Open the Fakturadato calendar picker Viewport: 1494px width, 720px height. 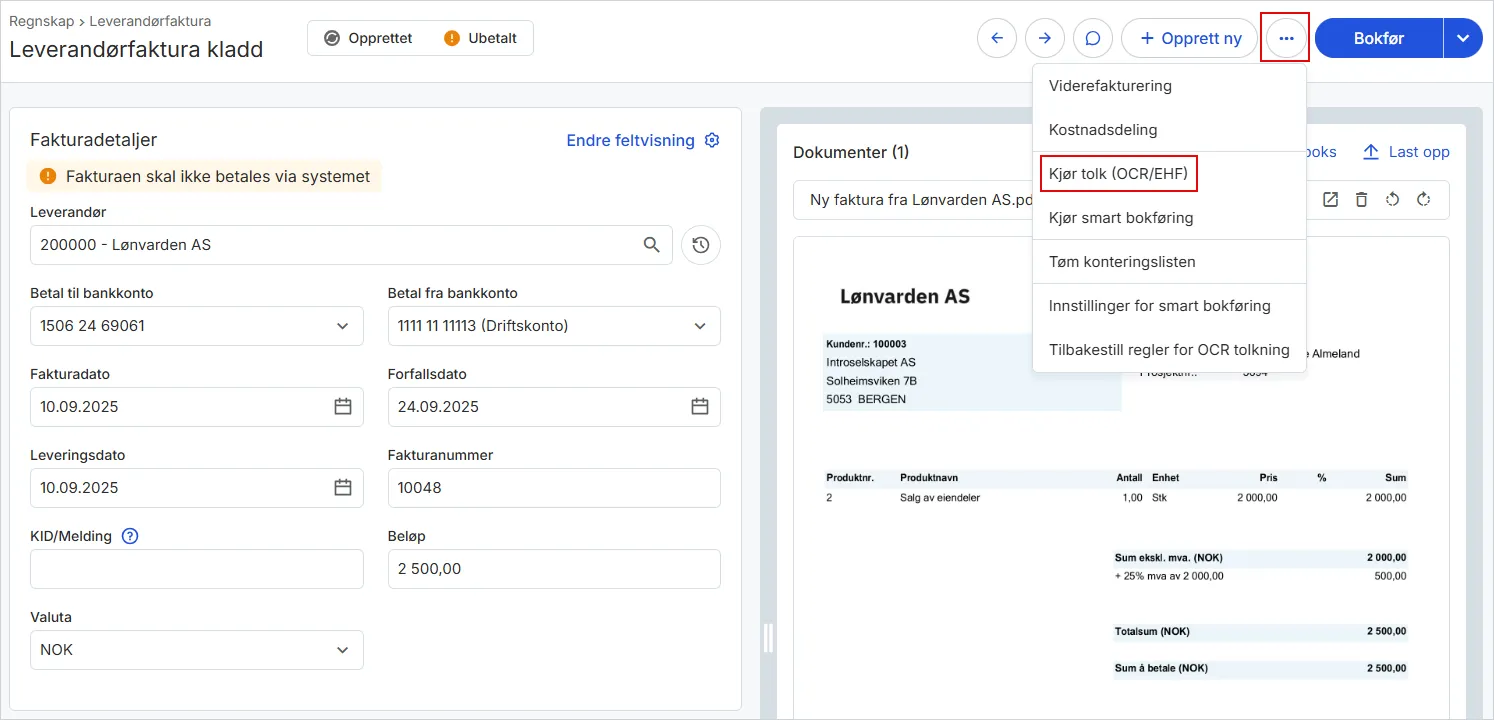point(343,407)
